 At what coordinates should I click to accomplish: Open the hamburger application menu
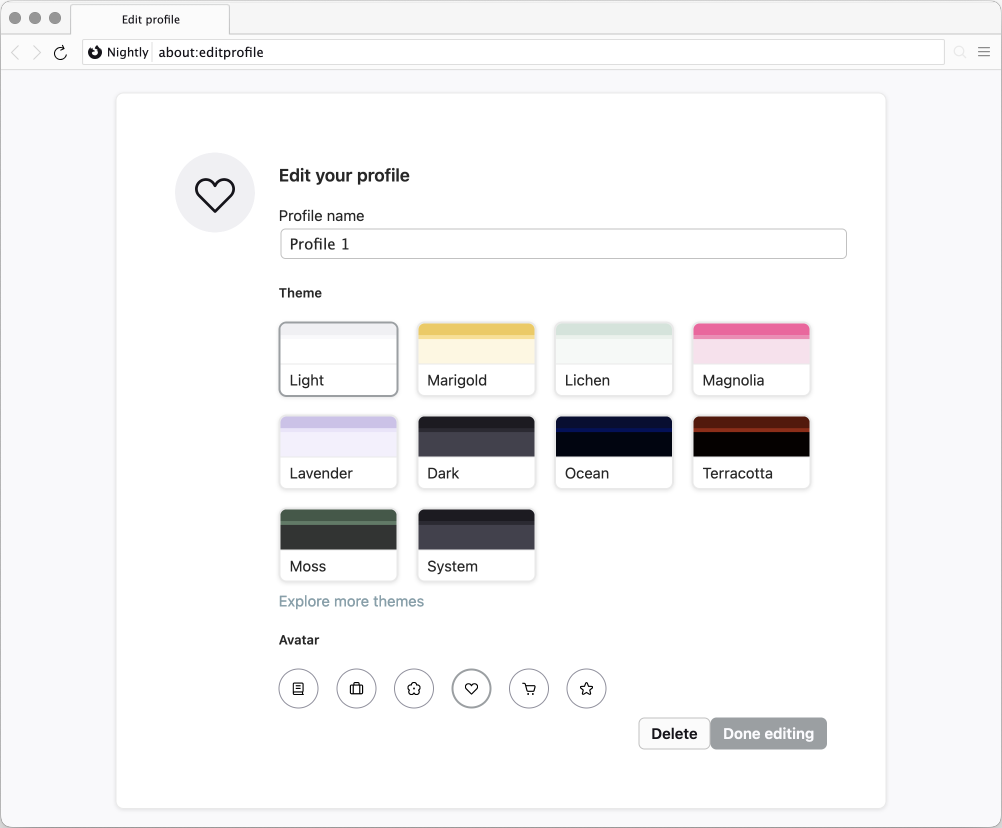984,52
